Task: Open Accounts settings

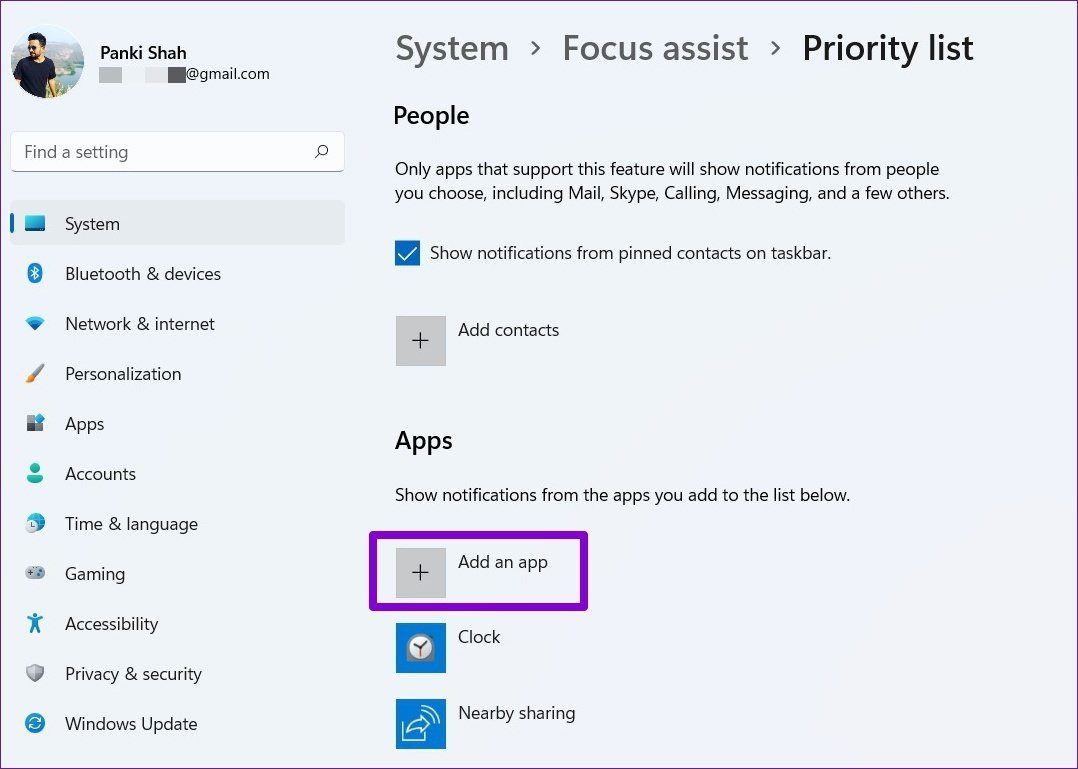Action: point(100,474)
